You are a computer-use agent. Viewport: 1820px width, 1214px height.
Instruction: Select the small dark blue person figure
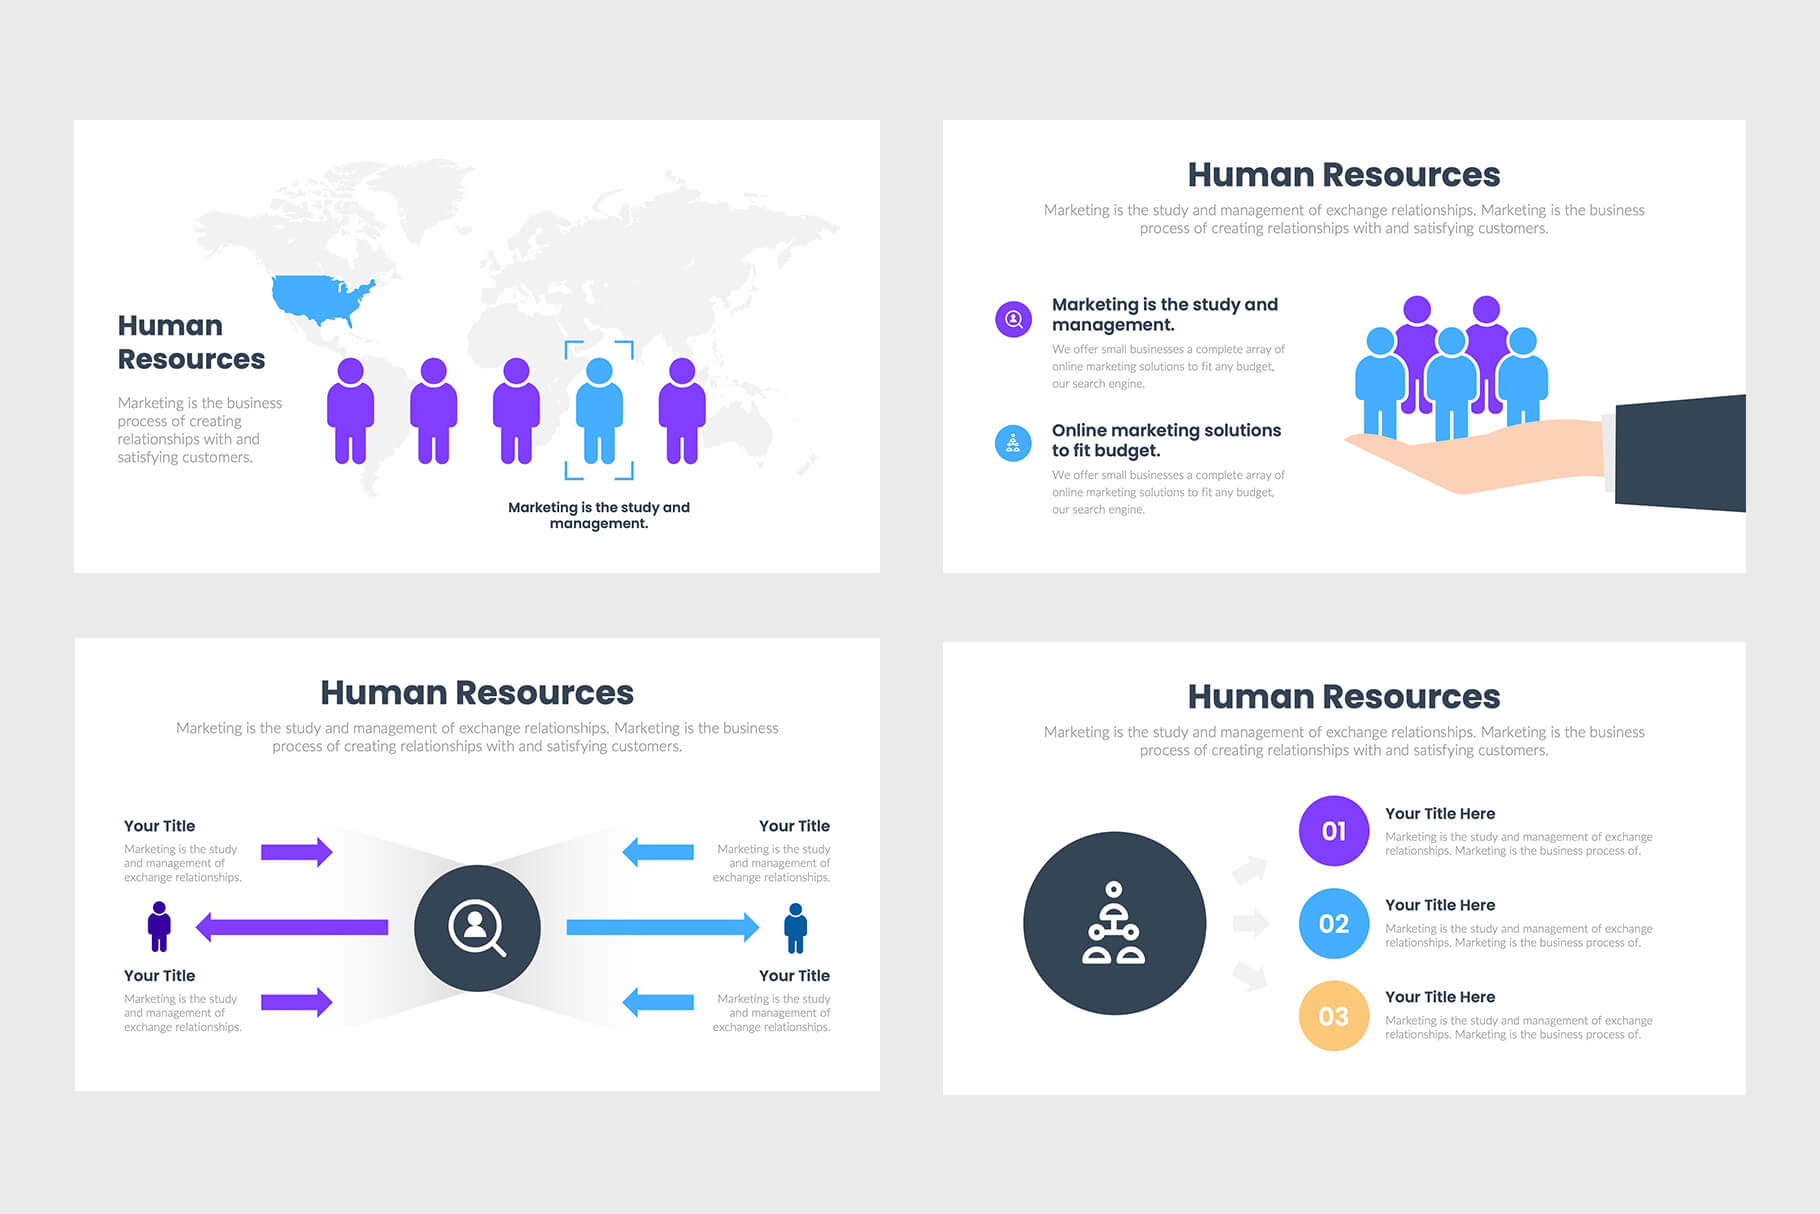tap(795, 928)
